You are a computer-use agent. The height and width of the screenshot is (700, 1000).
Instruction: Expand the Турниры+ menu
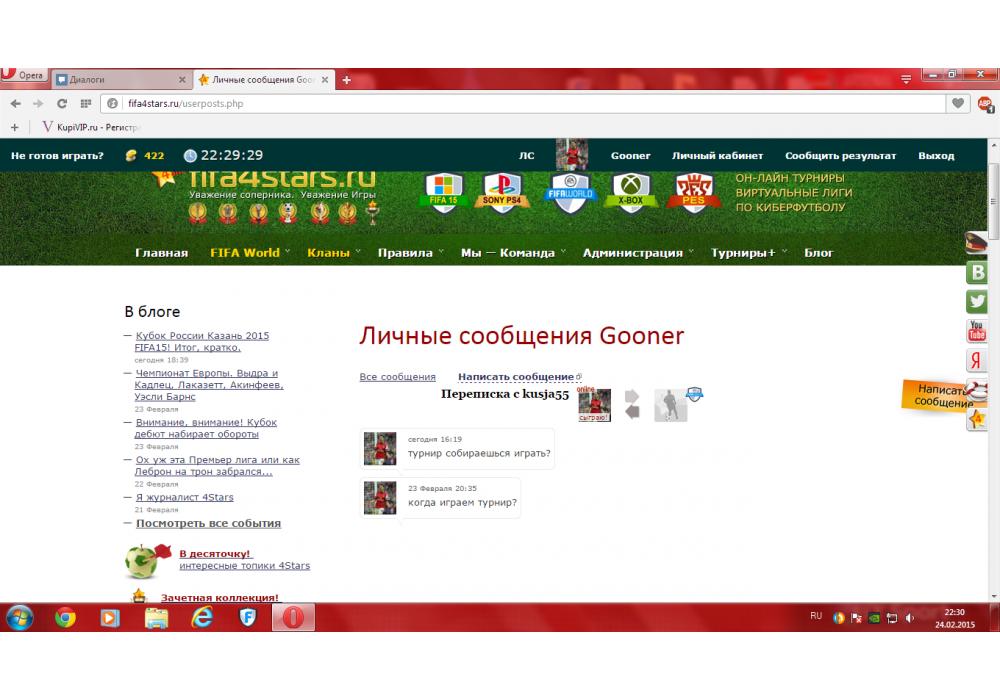(749, 253)
